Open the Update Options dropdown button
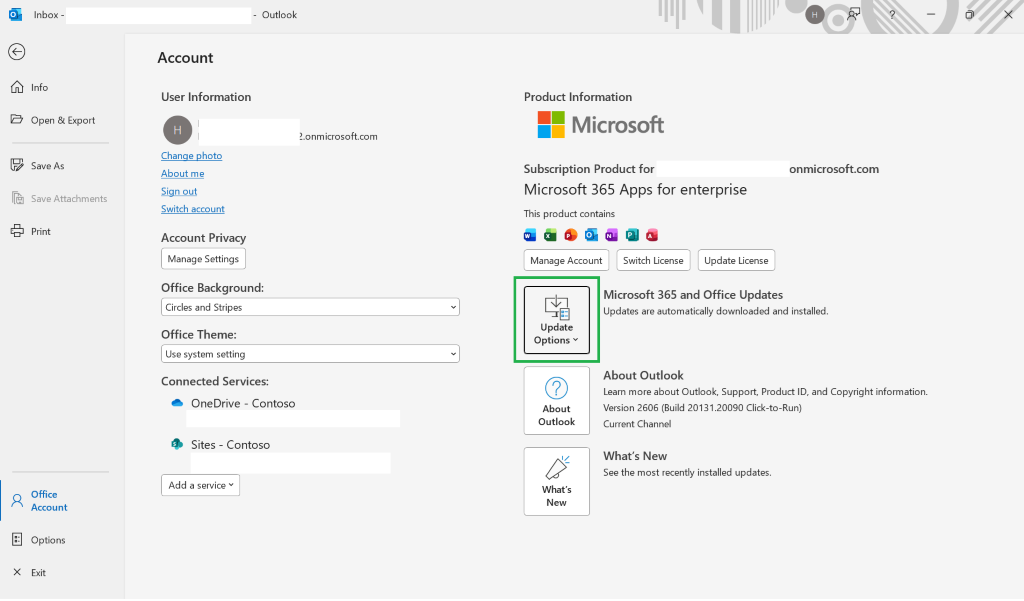Viewport: 1024px width, 601px height. pyautogui.click(x=556, y=319)
